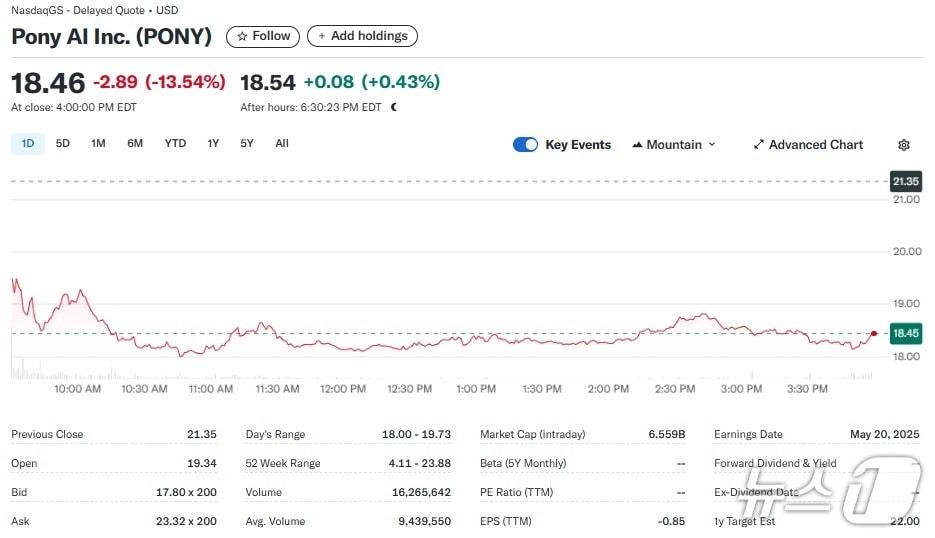
Task: Click the NasdaqGS - Delayed Quote text
Action: (78, 10)
